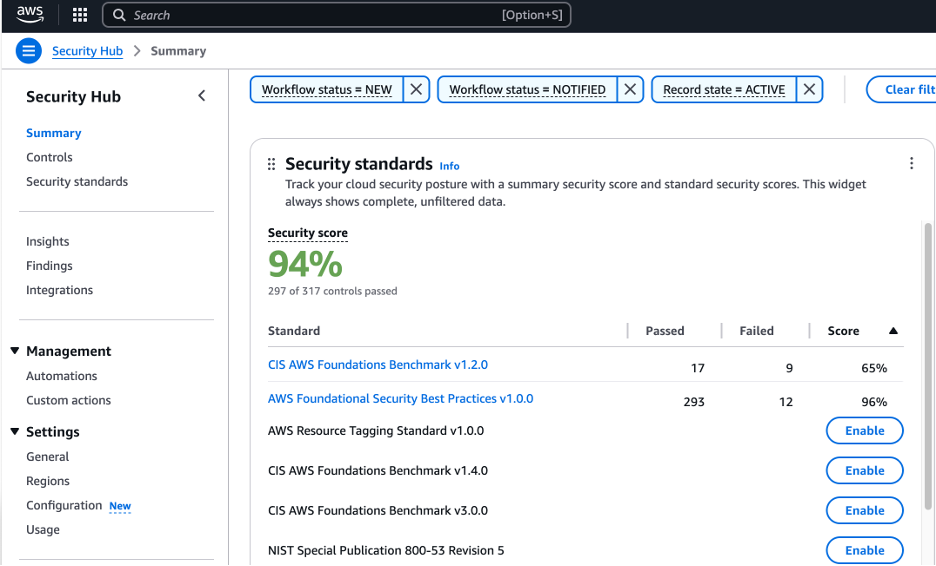Open Security standards in sidebar
Image resolution: width=936 pixels, height=566 pixels.
click(x=77, y=182)
